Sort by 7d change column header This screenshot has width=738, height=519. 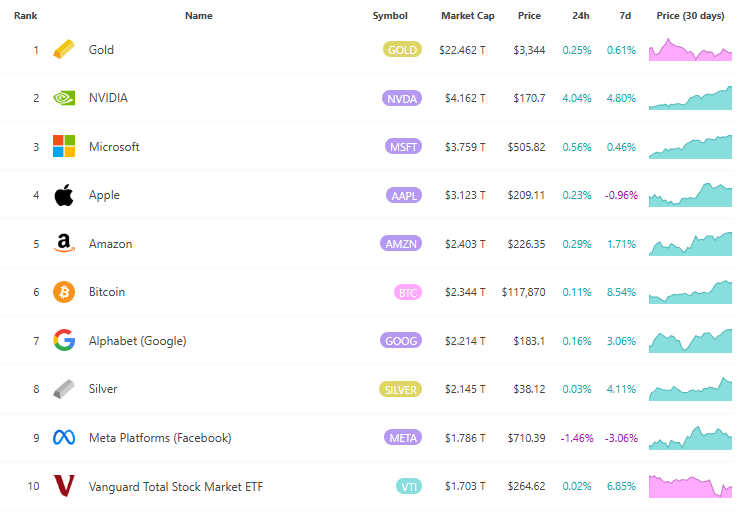tap(625, 16)
